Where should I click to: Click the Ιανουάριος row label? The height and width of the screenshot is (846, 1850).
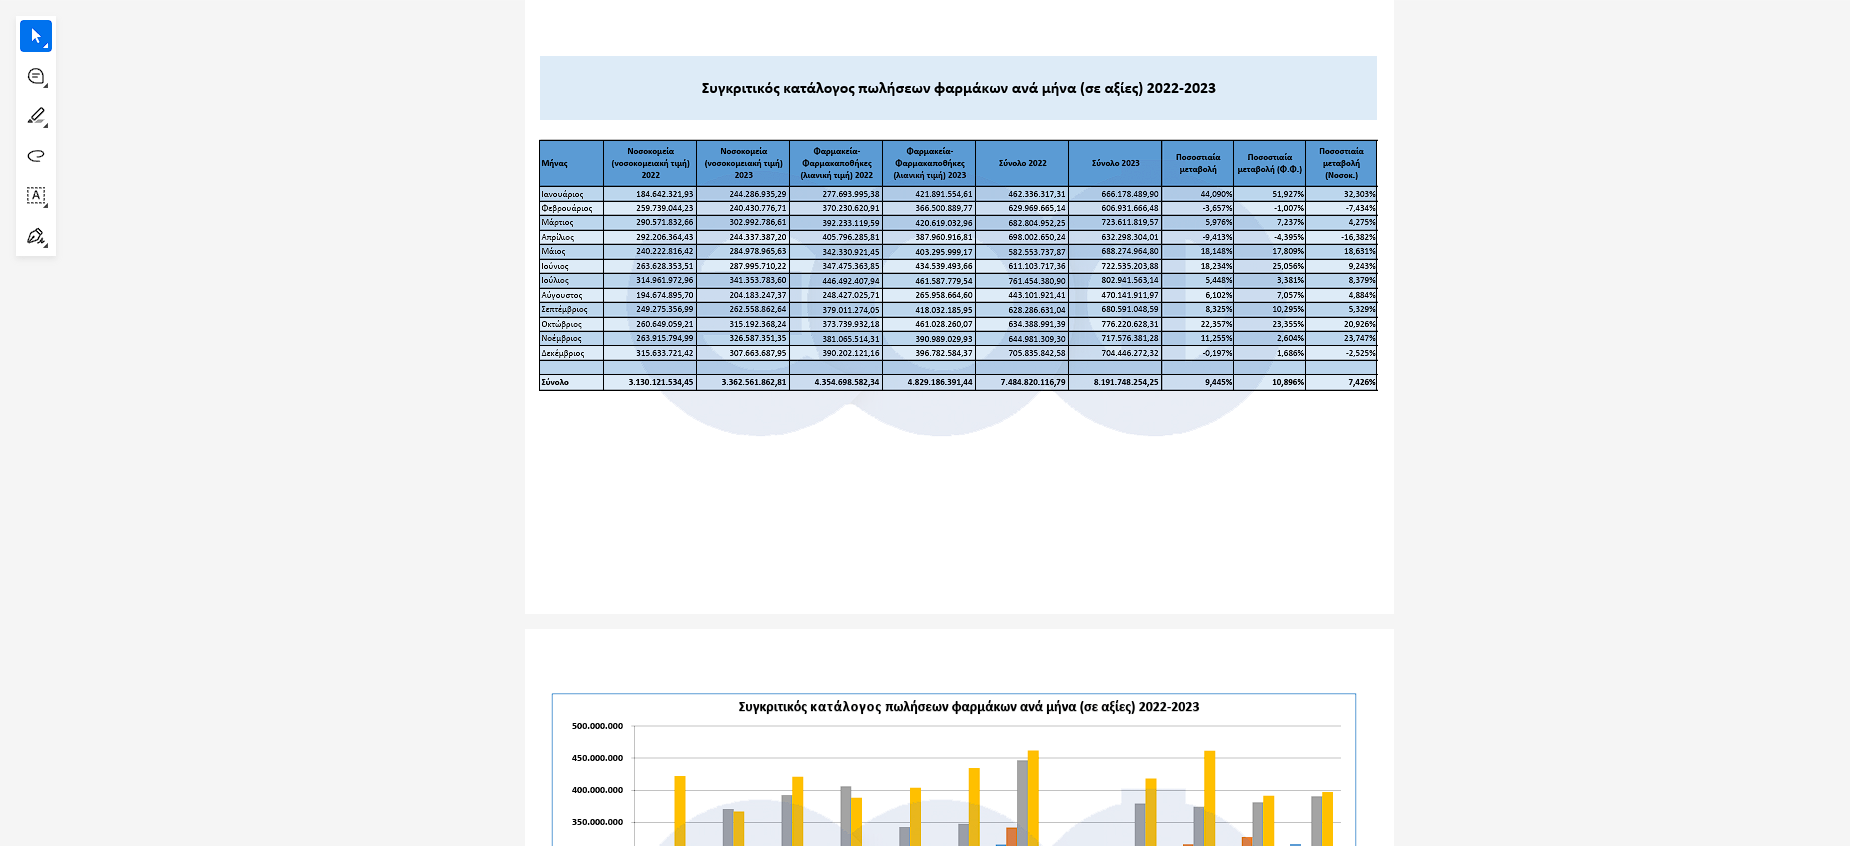[x=562, y=194]
